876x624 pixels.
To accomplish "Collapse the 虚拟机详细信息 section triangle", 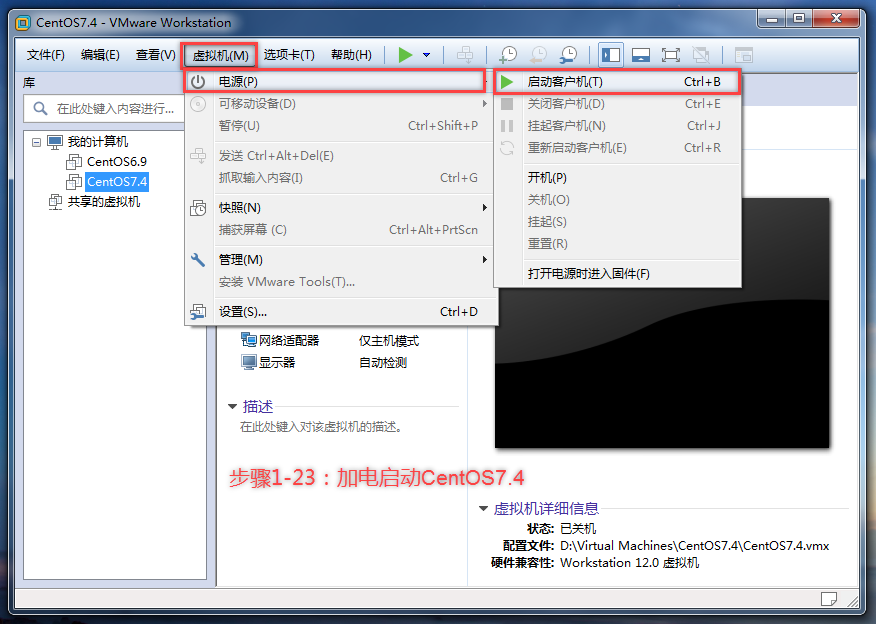I will point(483,508).
